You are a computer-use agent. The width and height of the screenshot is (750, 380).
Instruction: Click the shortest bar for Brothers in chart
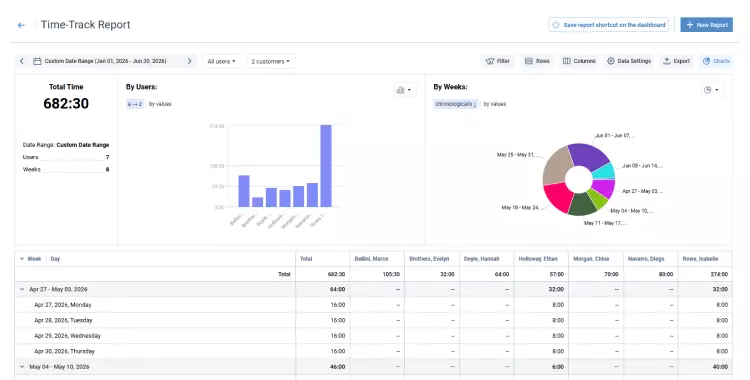(257, 202)
